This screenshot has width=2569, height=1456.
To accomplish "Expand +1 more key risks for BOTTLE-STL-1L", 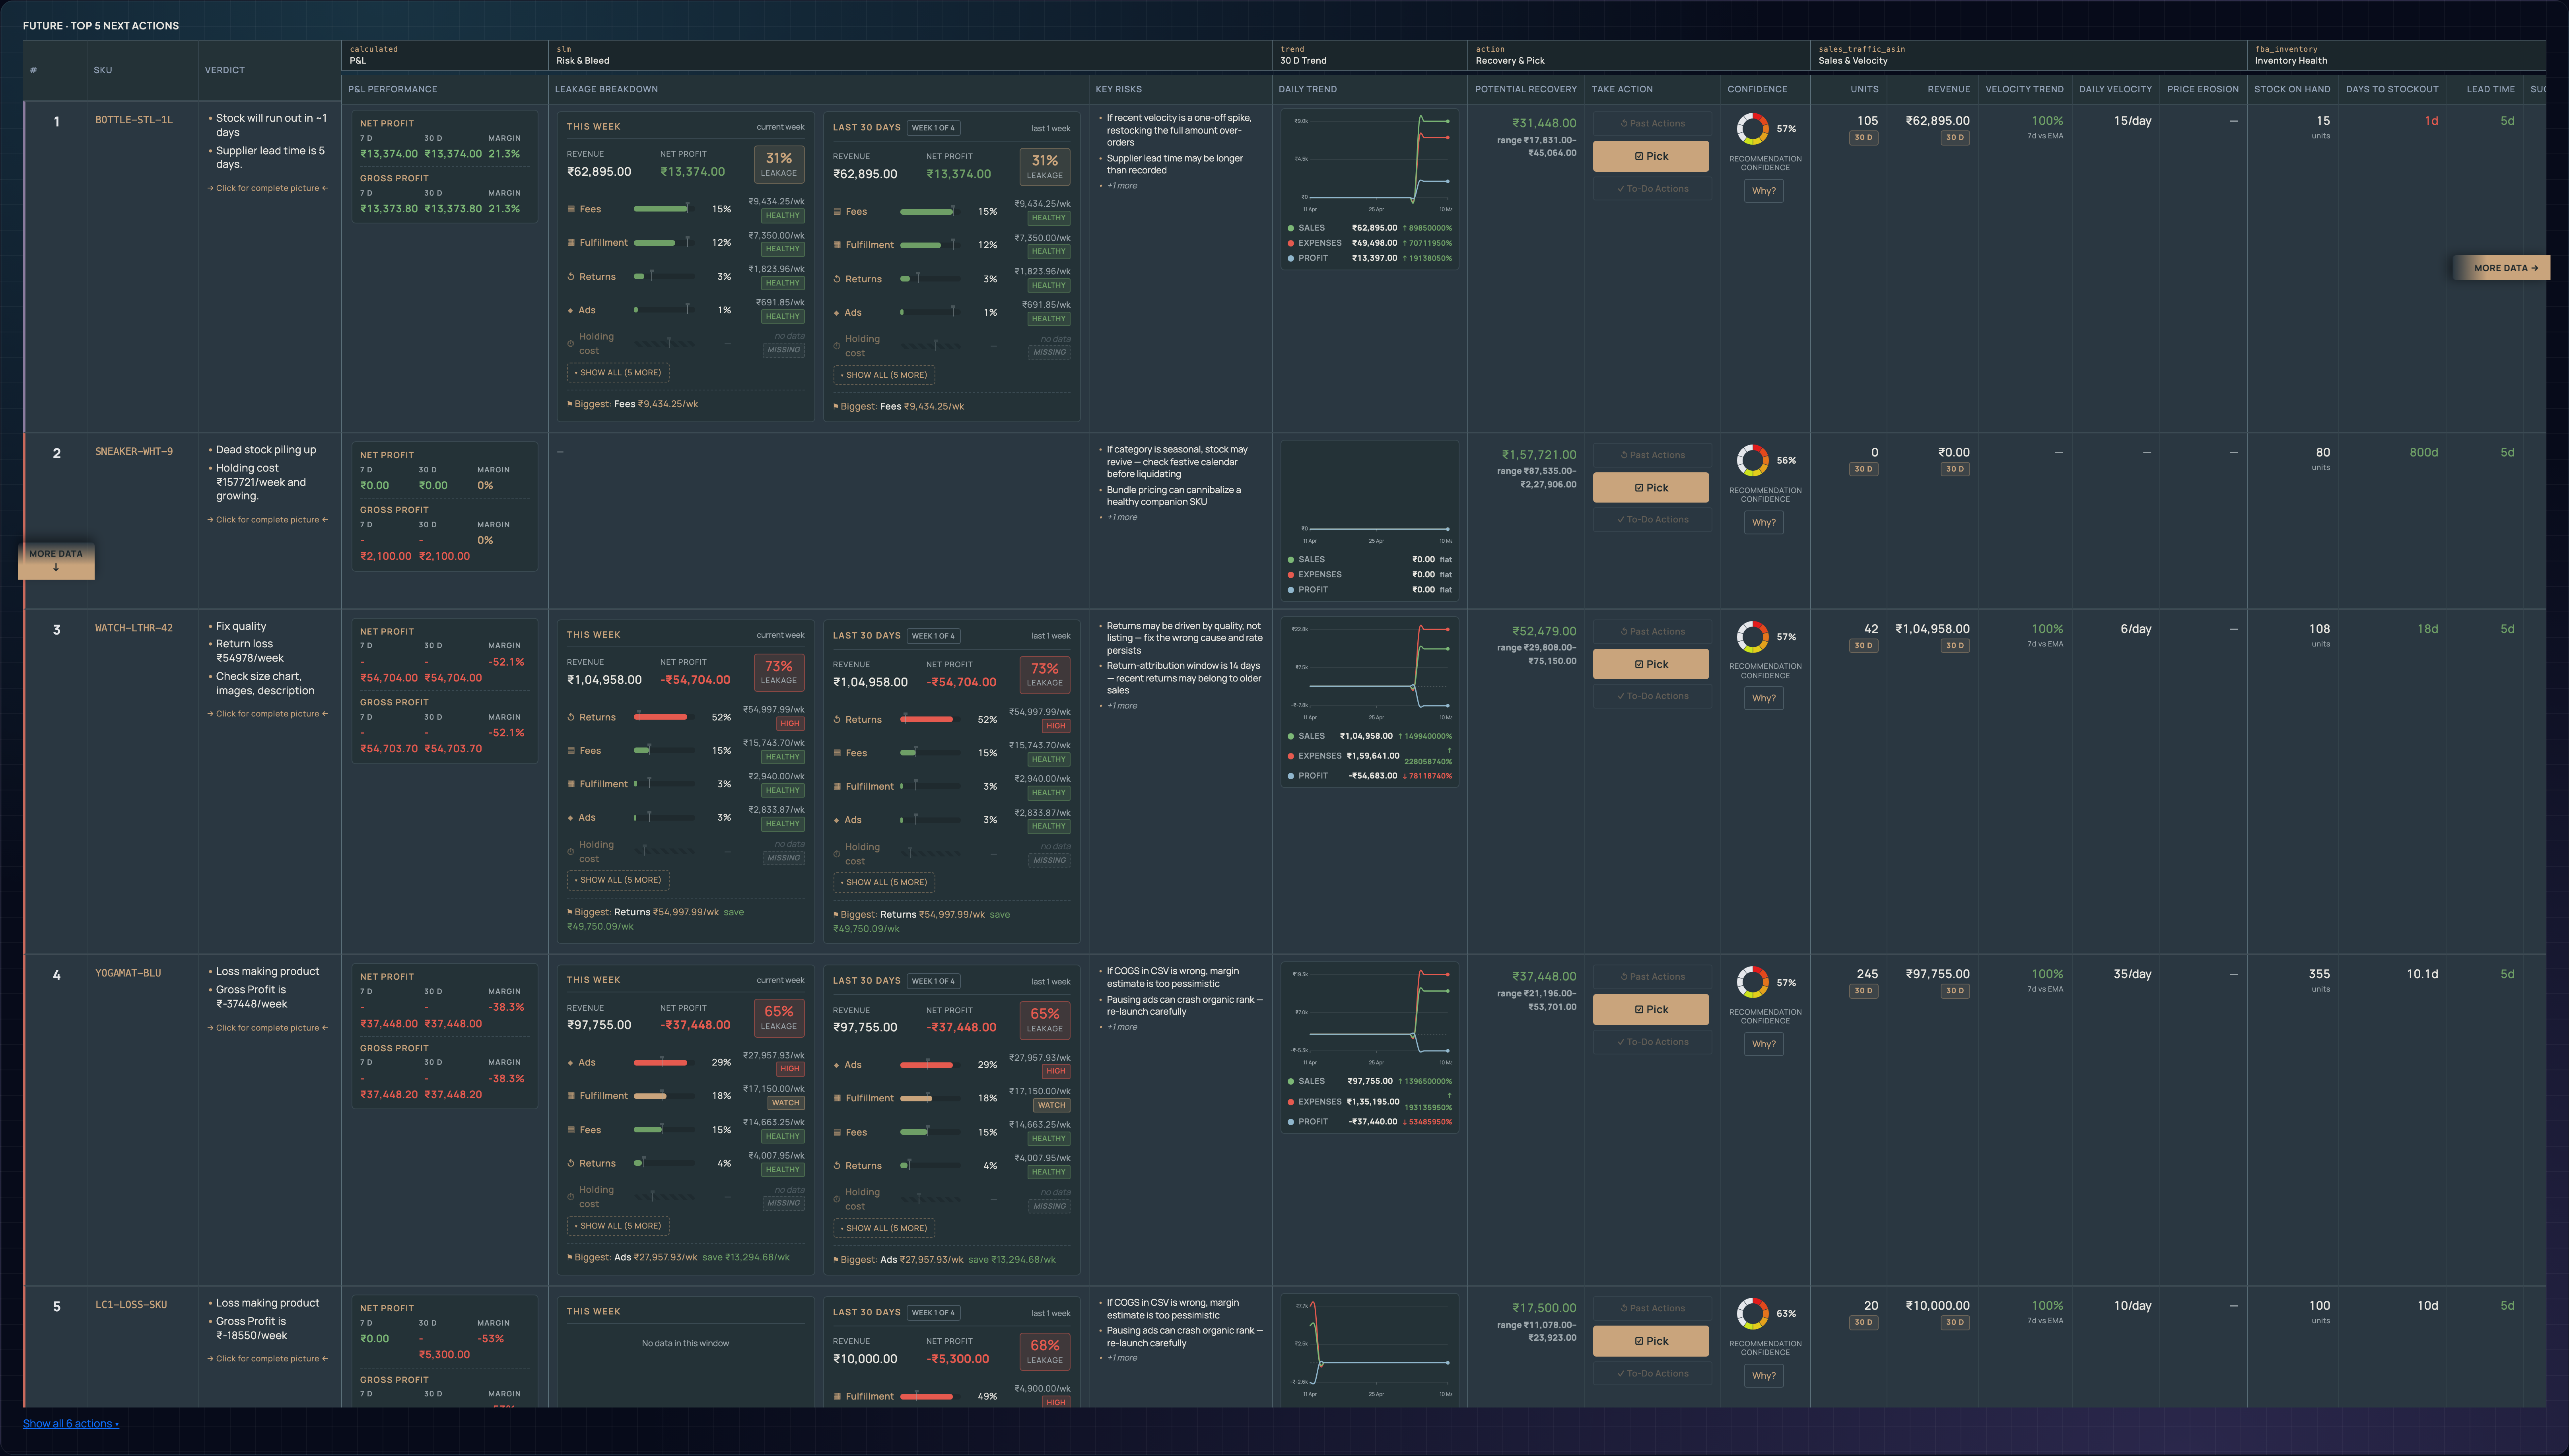I will 1122,186.
